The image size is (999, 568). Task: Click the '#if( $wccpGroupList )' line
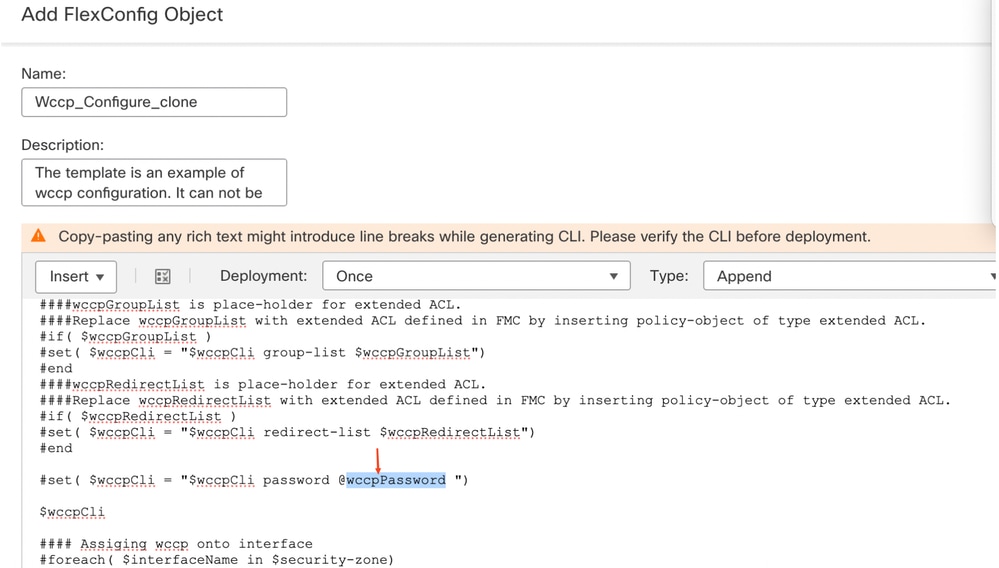tap(125, 337)
